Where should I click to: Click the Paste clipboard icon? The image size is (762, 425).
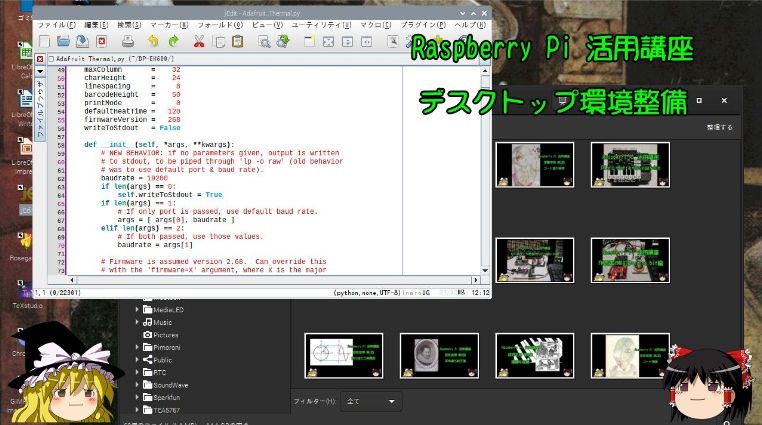click(x=238, y=42)
